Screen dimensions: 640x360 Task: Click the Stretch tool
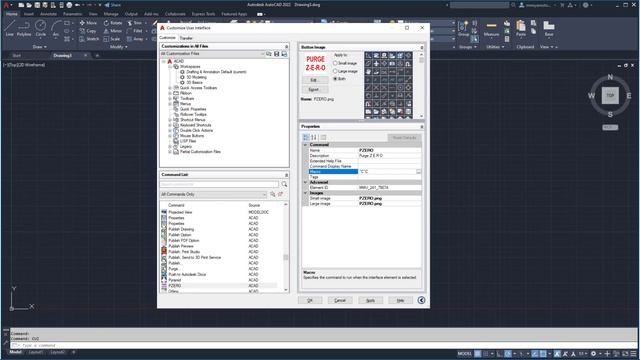(89, 39)
